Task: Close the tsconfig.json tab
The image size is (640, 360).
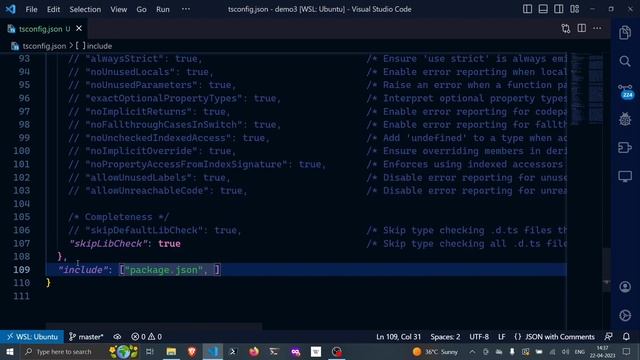Action: 79,29
